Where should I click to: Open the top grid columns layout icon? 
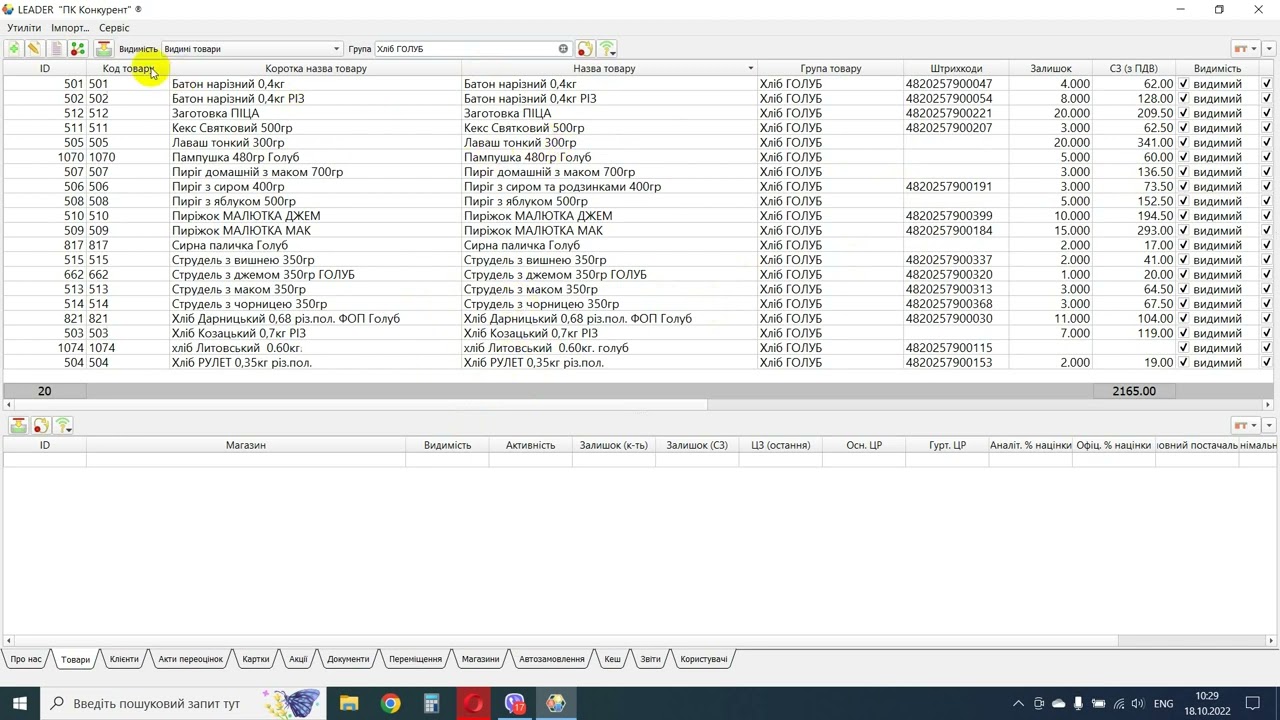tap(1245, 48)
